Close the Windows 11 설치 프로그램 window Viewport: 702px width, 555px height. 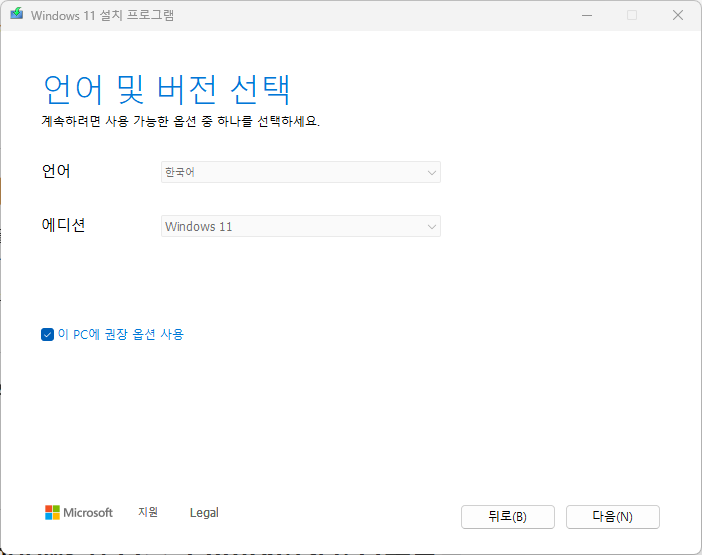[x=678, y=16]
